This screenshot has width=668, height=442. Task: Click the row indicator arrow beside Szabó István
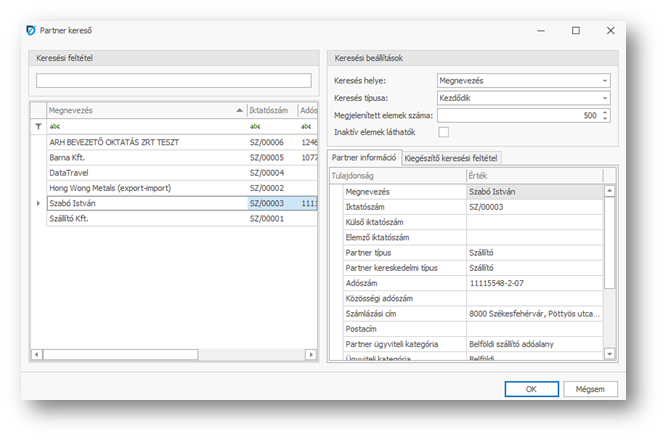39,203
